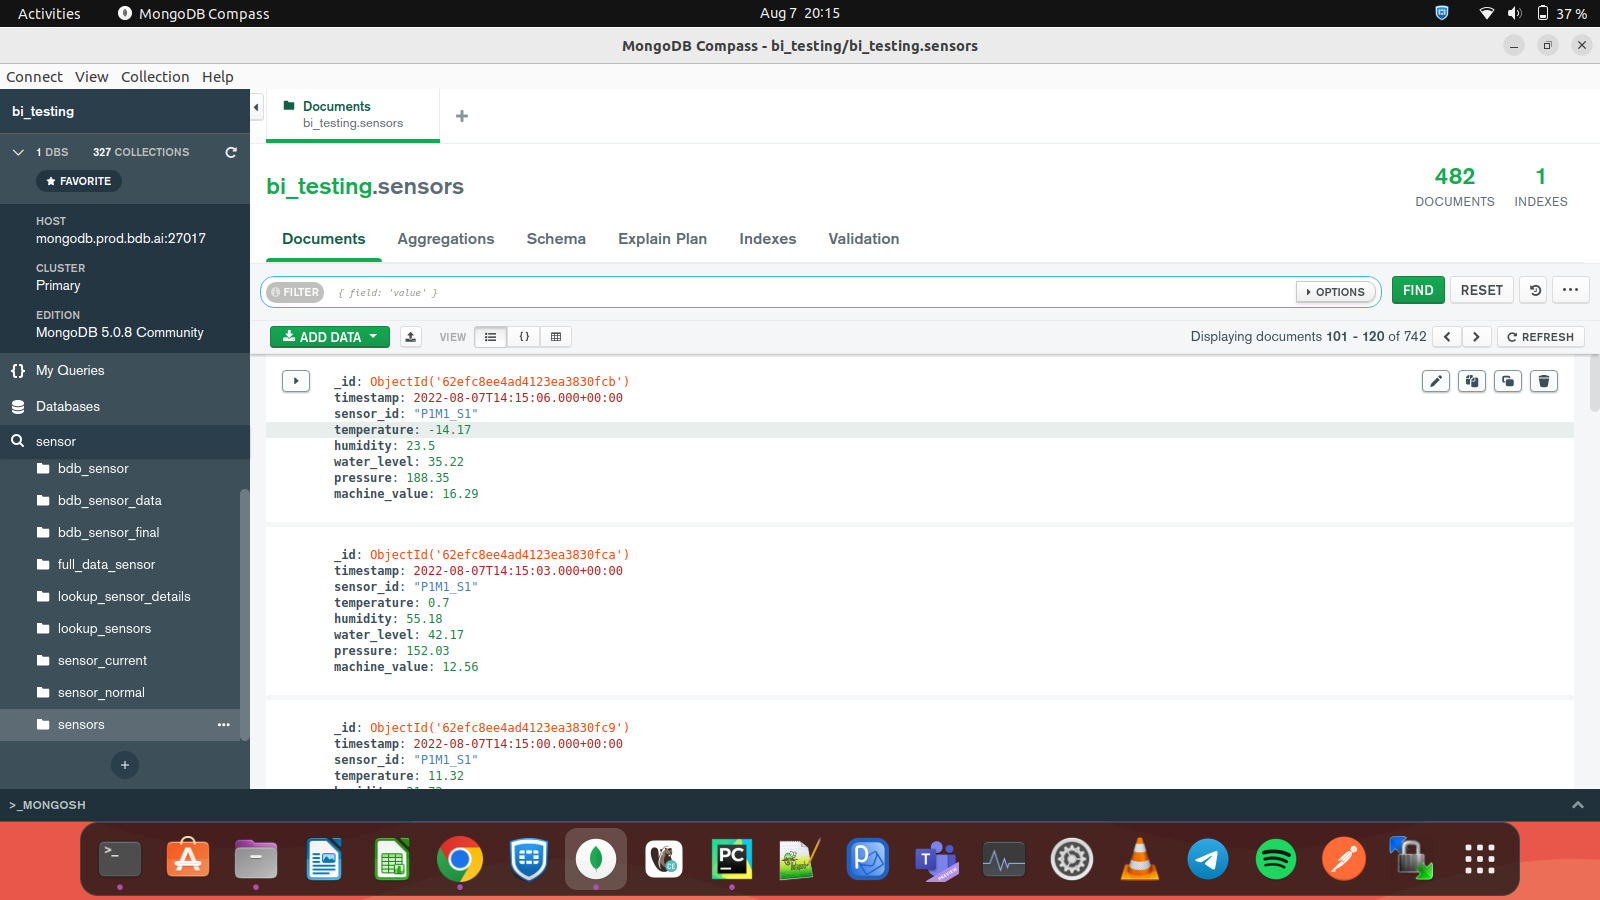Open query history clock icon
The image size is (1600, 900).
[1535, 290]
